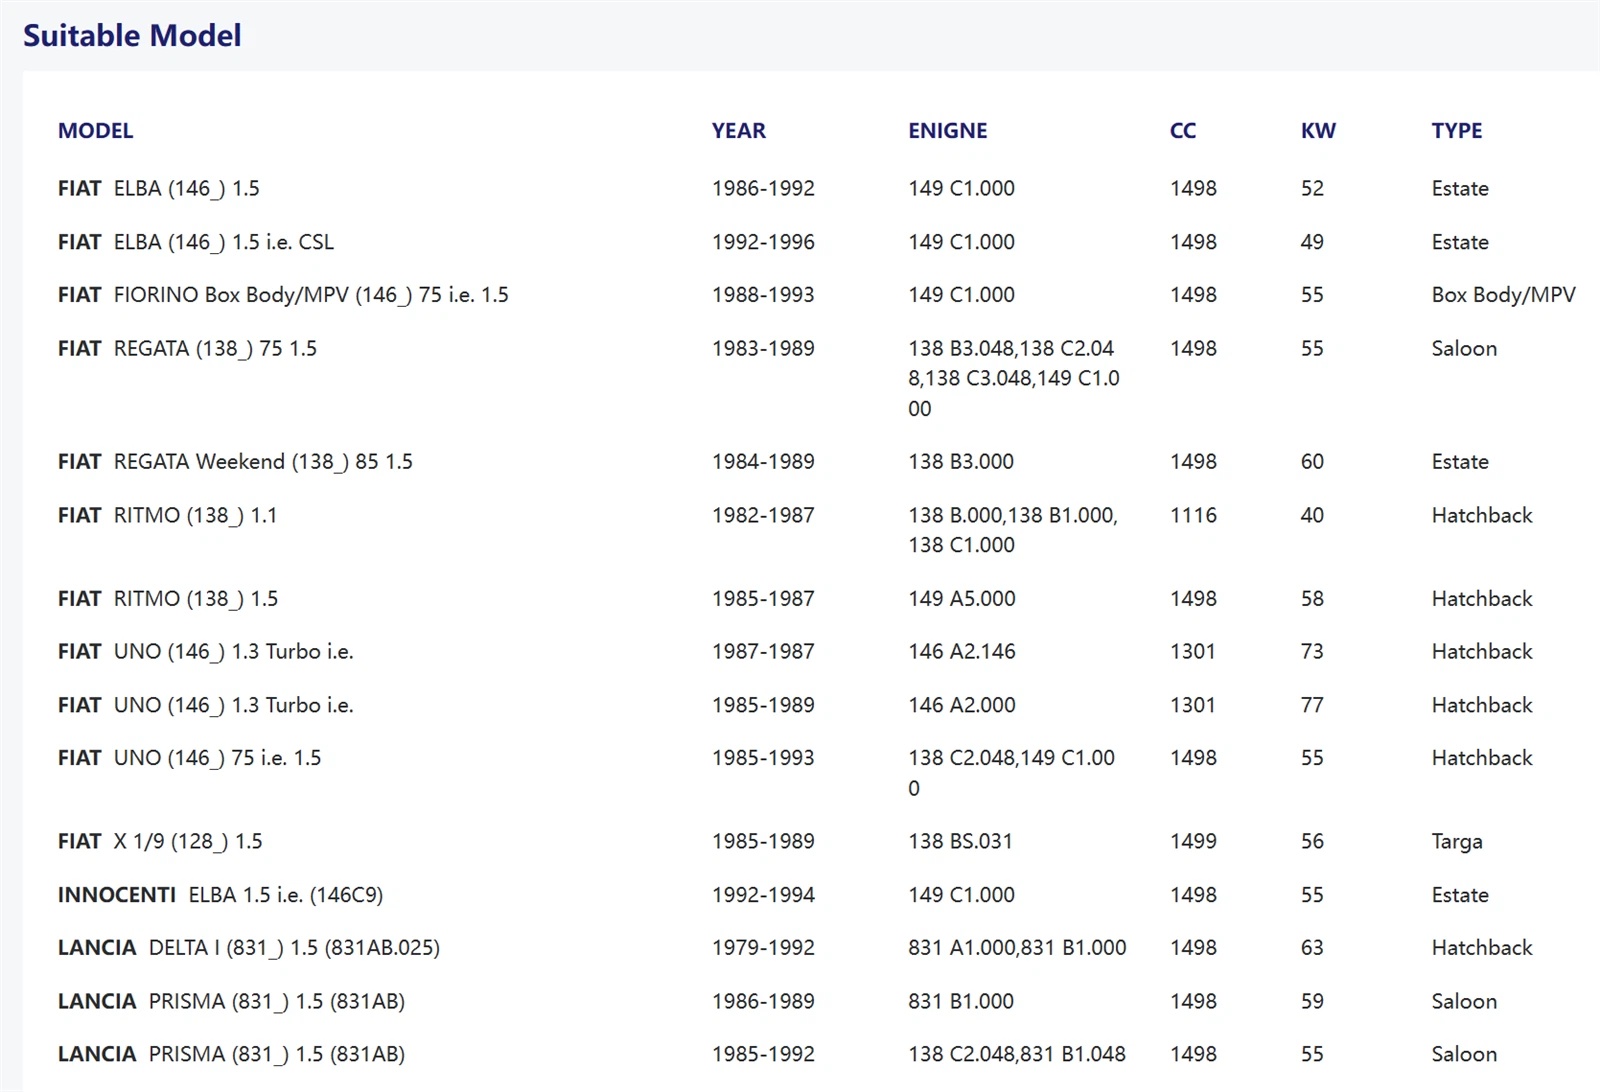The image size is (1600, 1092).
Task: Click type Hatchback in LANCIA DELTA row
Action: point(1482,948)
